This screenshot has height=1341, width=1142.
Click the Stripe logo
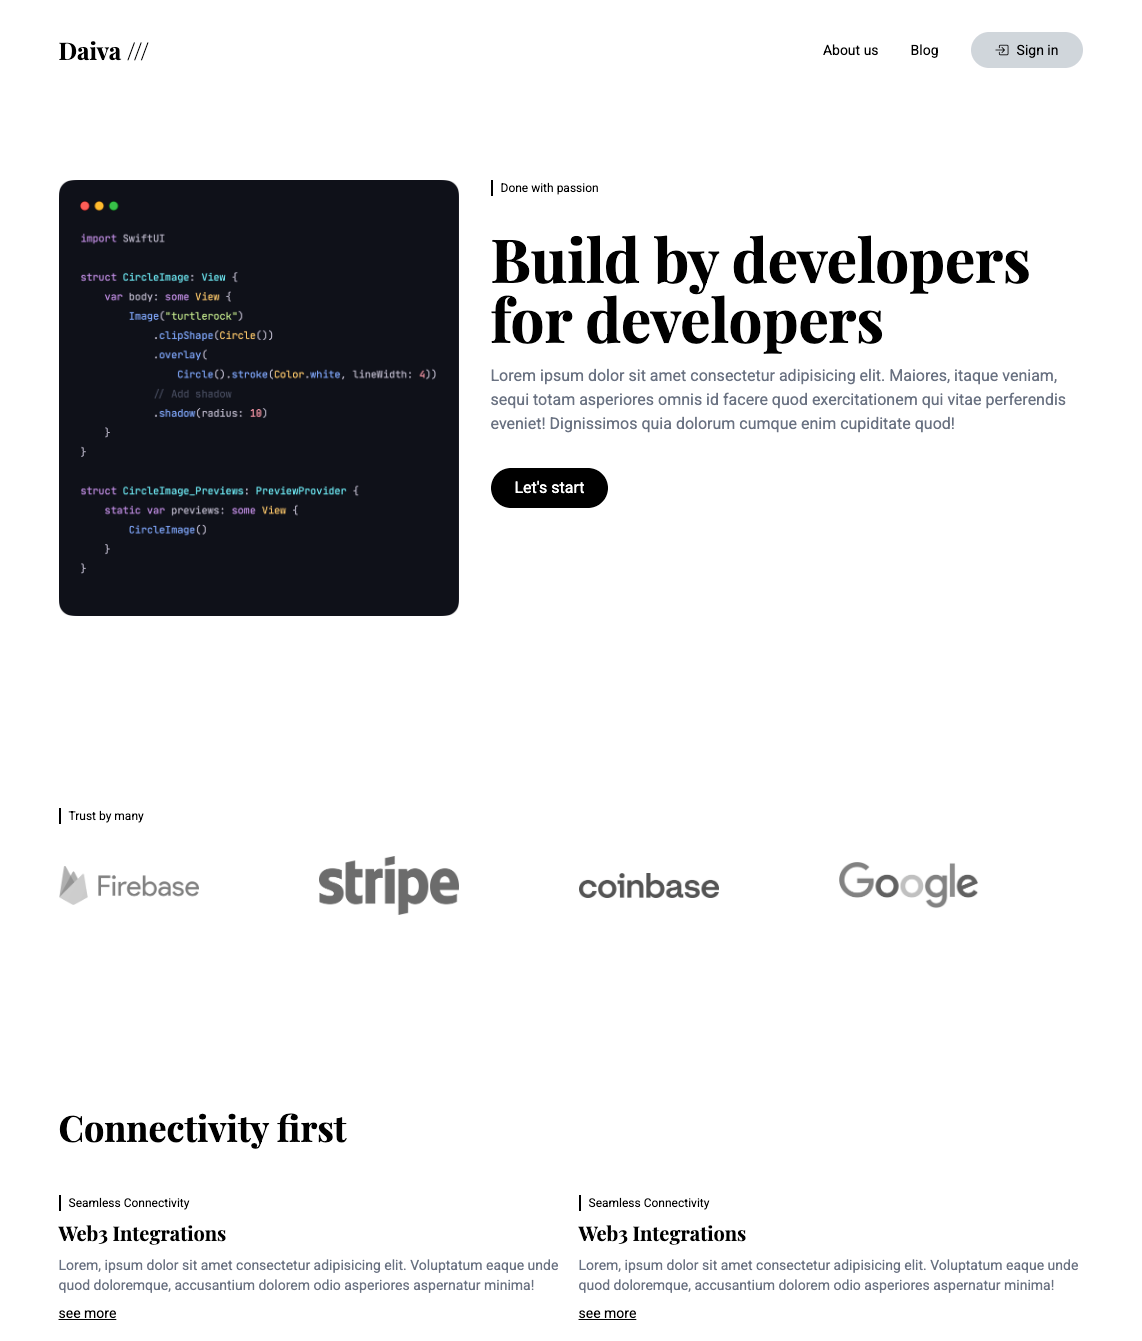pyautogui.click(x=388, y=885)
